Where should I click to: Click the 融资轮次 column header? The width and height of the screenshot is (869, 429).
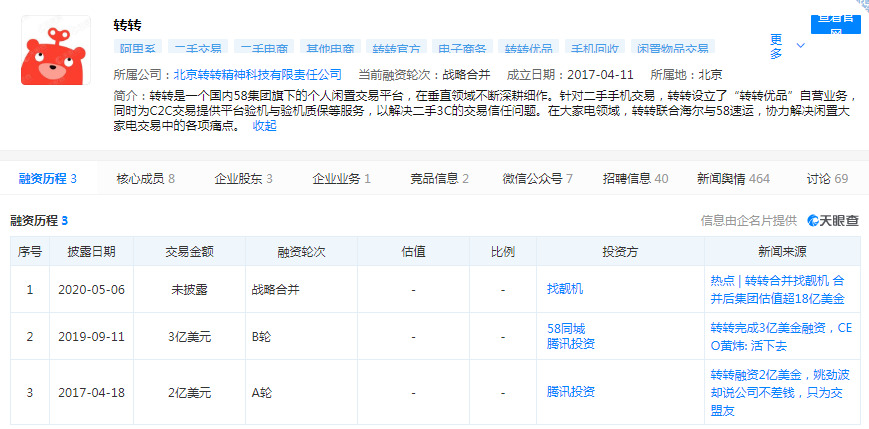pos(301,252)
